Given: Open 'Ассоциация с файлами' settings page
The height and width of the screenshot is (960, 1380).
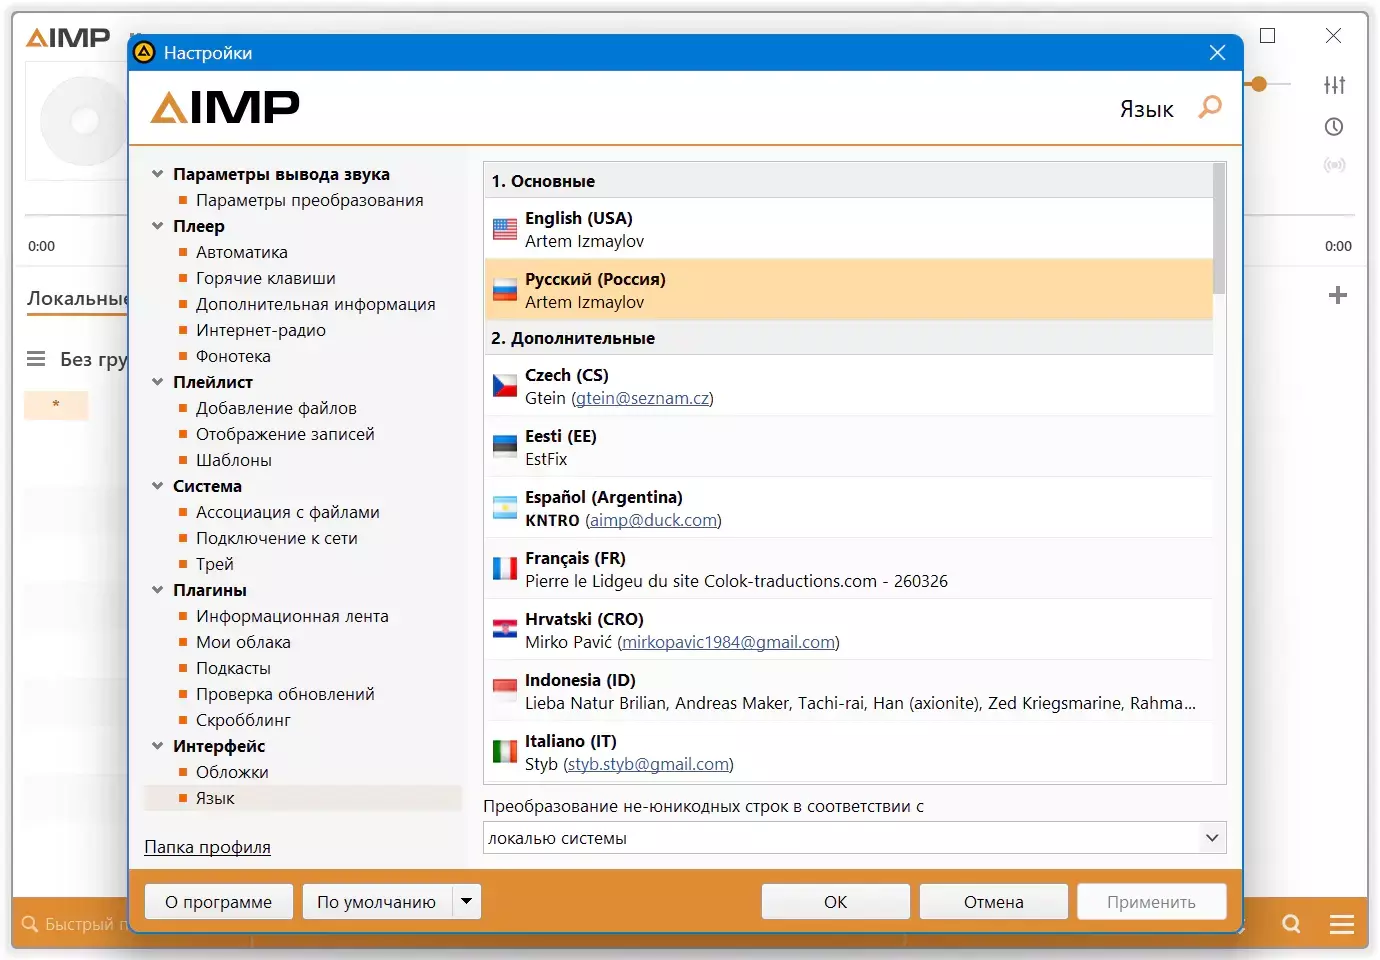Looking at the screenshot, I should click(288, 512).
